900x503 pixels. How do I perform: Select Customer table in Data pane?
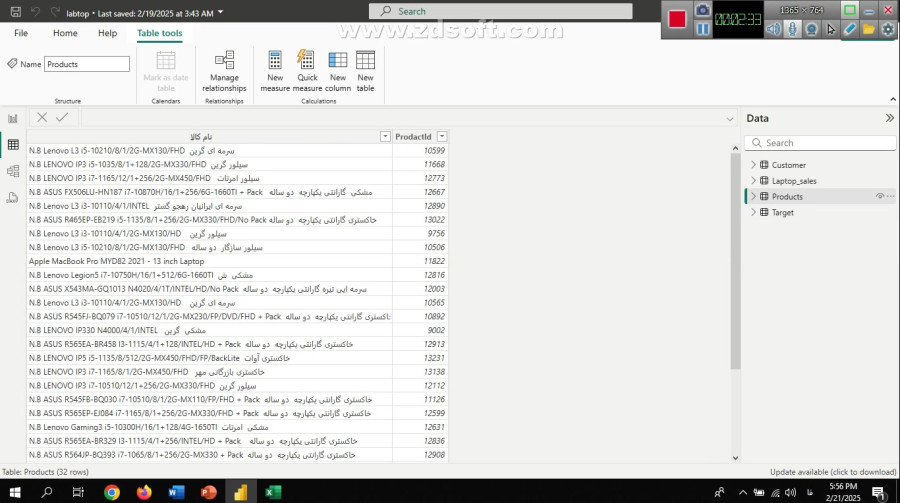click(x=789, y=165)
